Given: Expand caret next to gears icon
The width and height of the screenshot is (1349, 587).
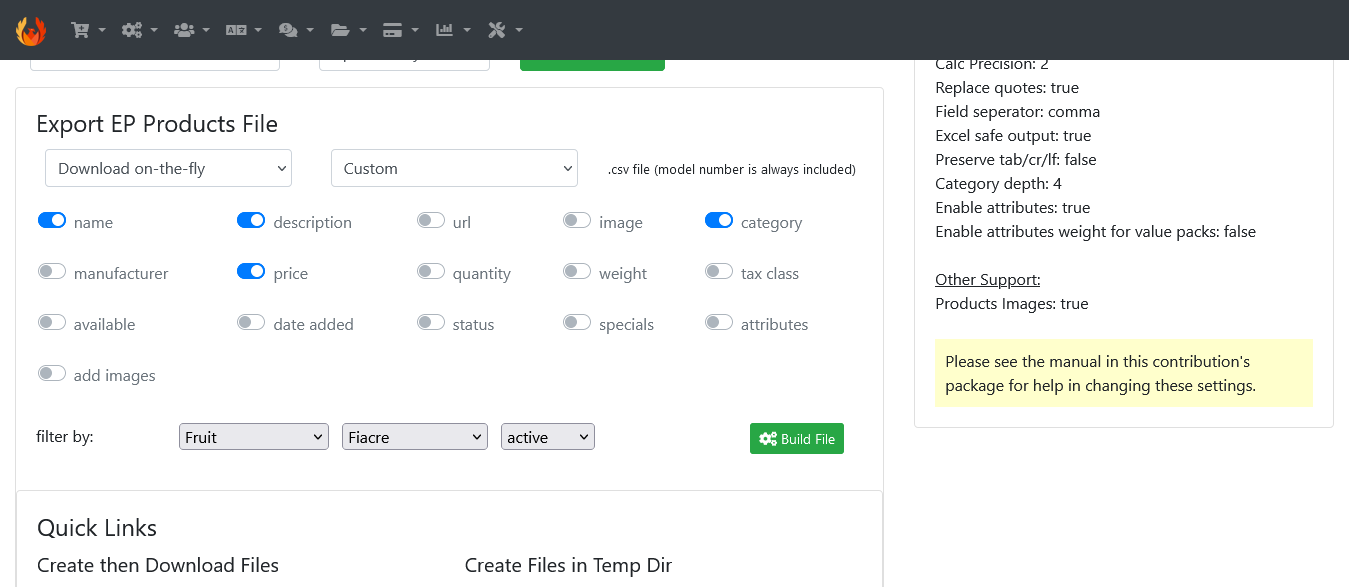Looking at the screenshot, I should tap(154, 31).
